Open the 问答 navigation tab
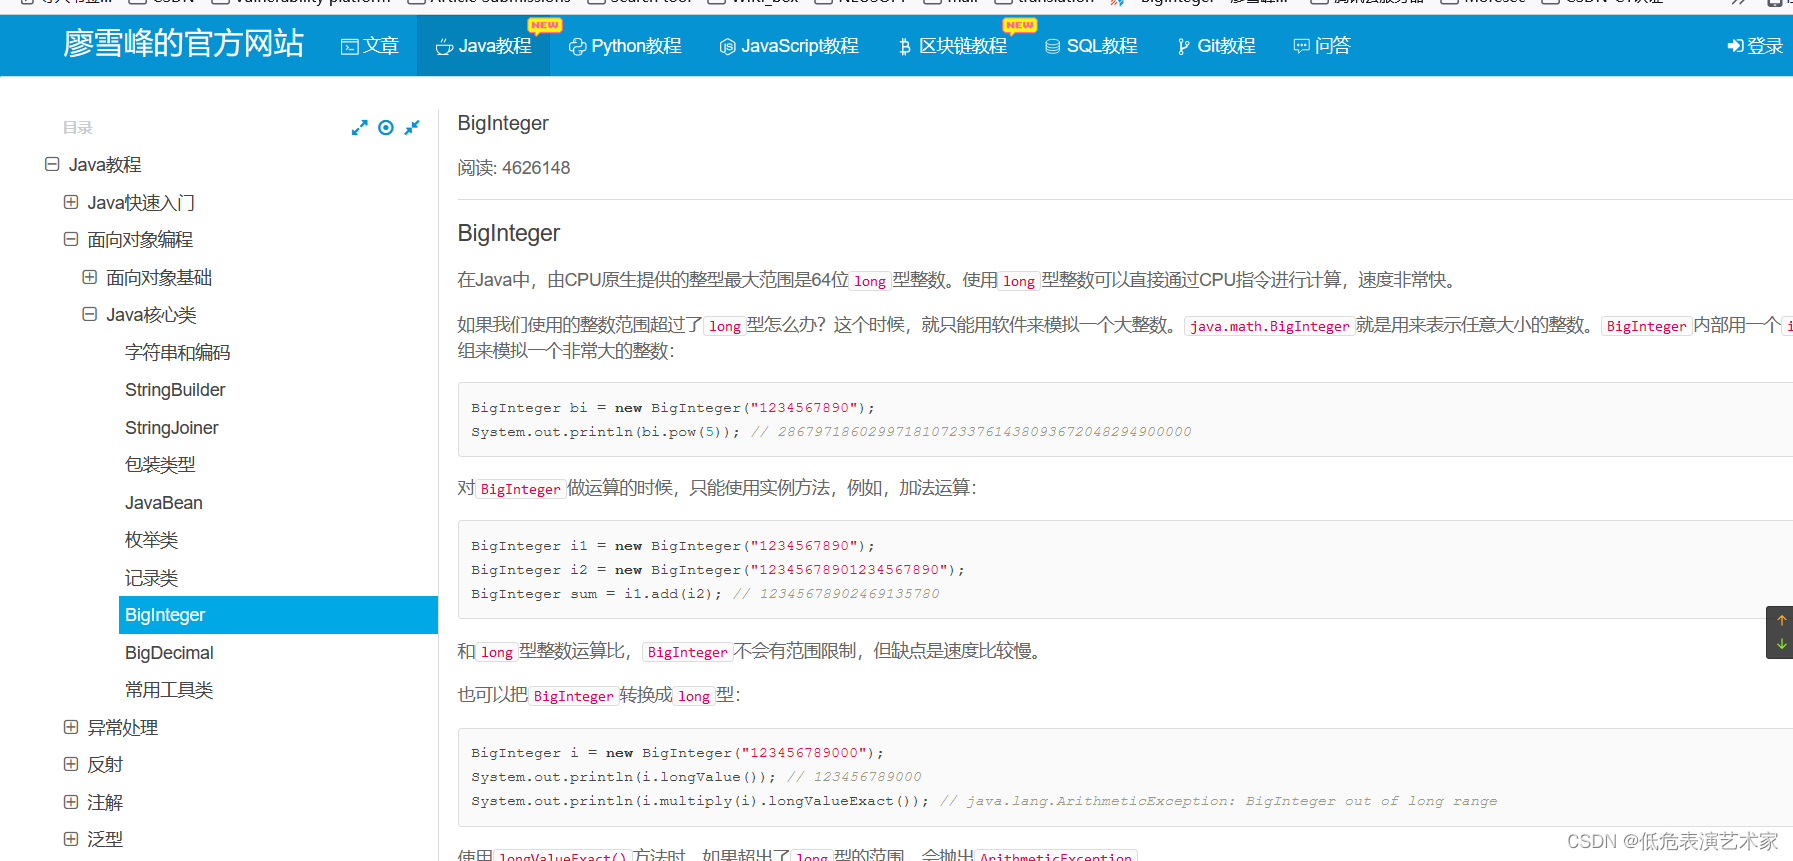The image size is (1793, 861). point(1322,46)
